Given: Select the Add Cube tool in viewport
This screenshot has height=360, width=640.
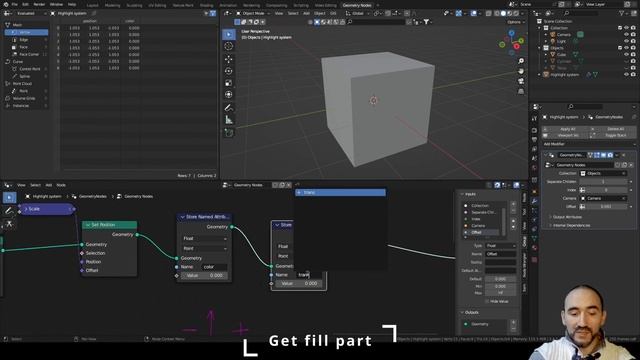Looking at the screenshot, I should tap(229, 133).
